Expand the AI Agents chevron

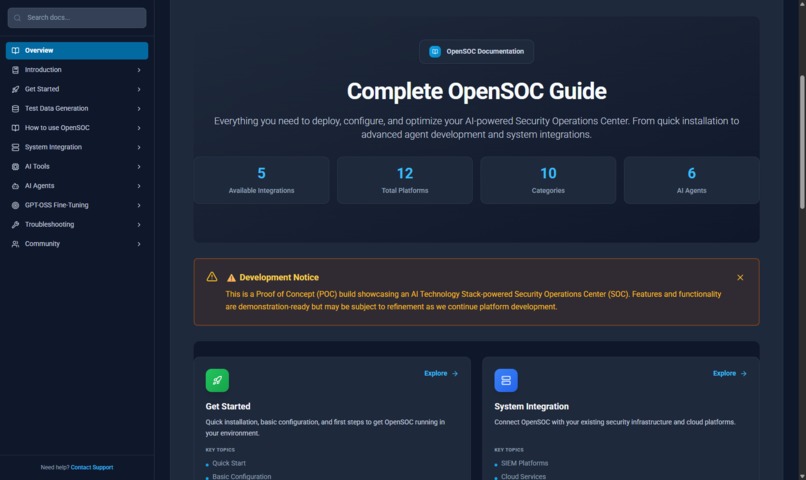coord(139,186)
